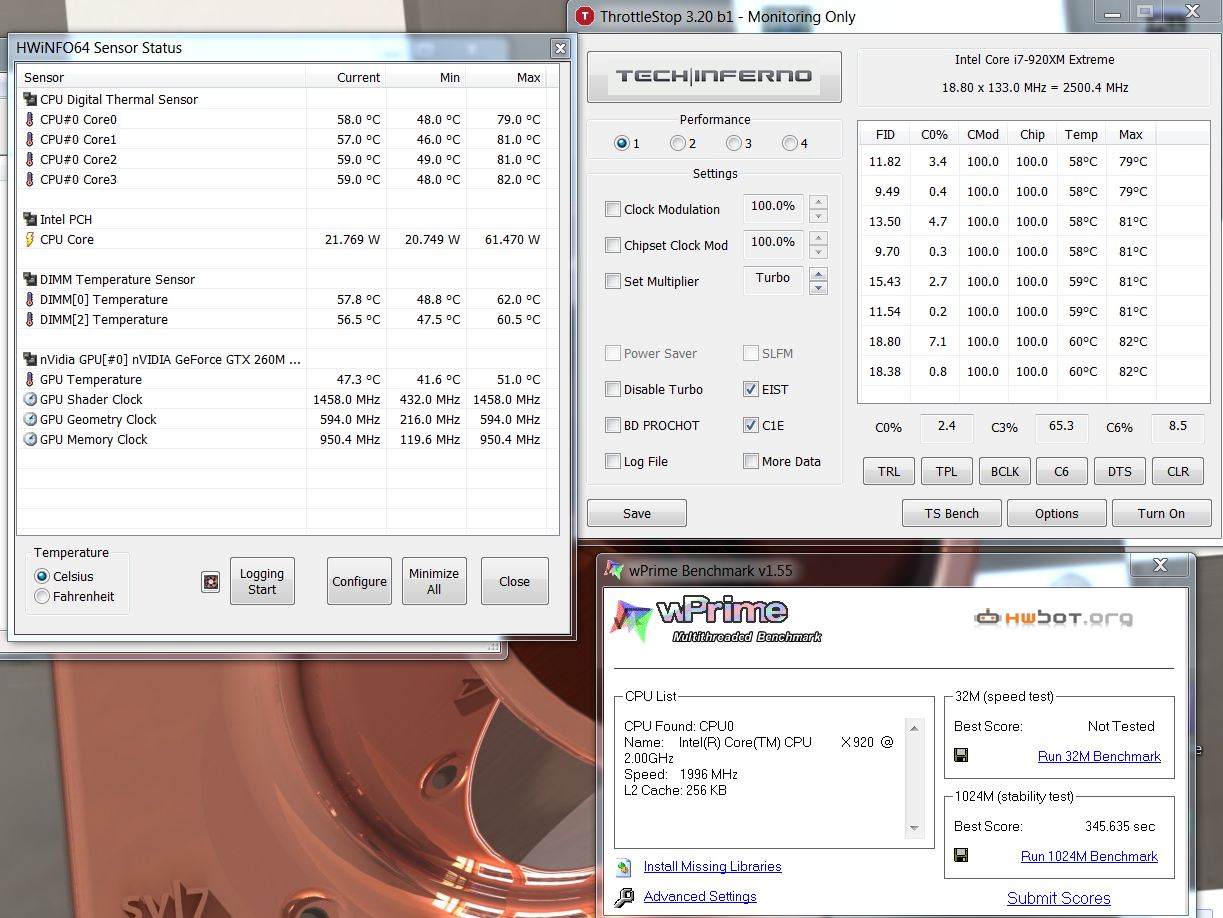The height and width of the screenshot is (918, 1223).
Task: Click the CPU Digital Thermal Sensor chip icon
Action: point(29,100)
